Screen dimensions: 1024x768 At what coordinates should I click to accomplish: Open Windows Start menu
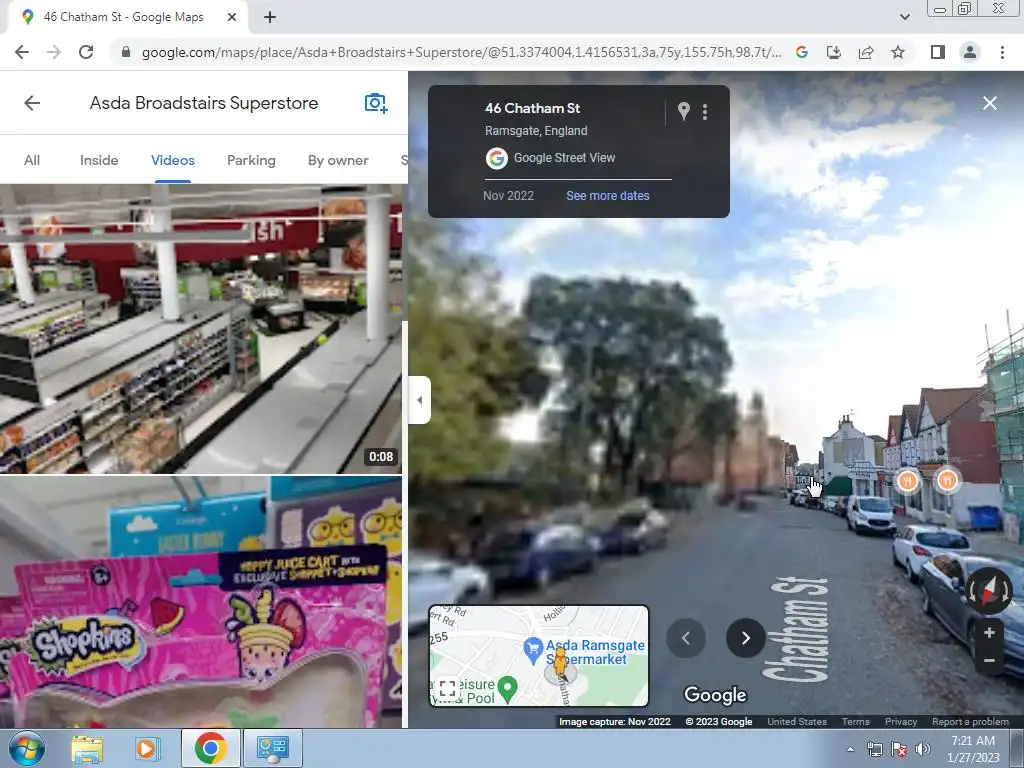[27, 748]
